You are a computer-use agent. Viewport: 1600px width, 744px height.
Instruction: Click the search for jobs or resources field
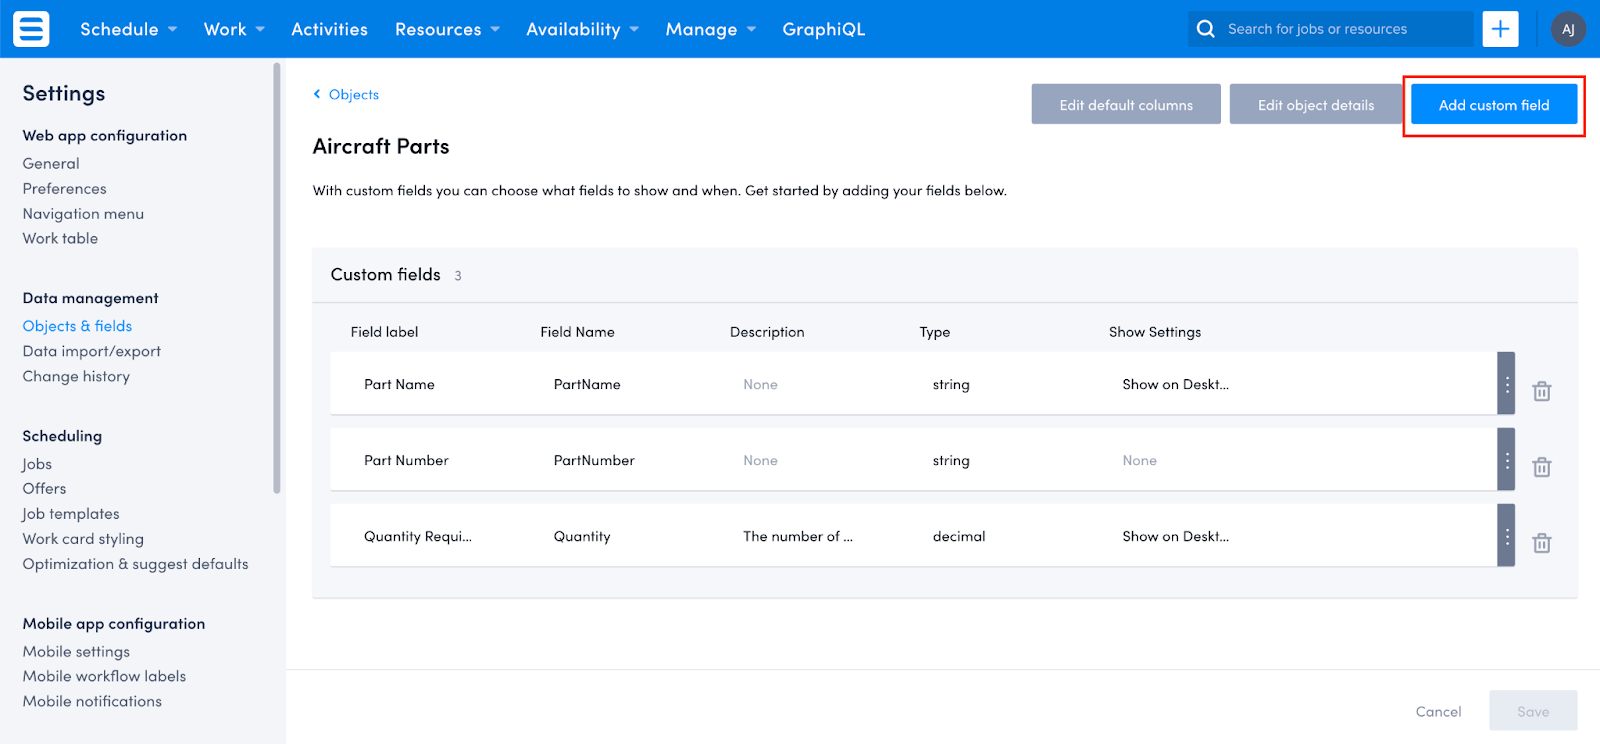(1340, 29)
